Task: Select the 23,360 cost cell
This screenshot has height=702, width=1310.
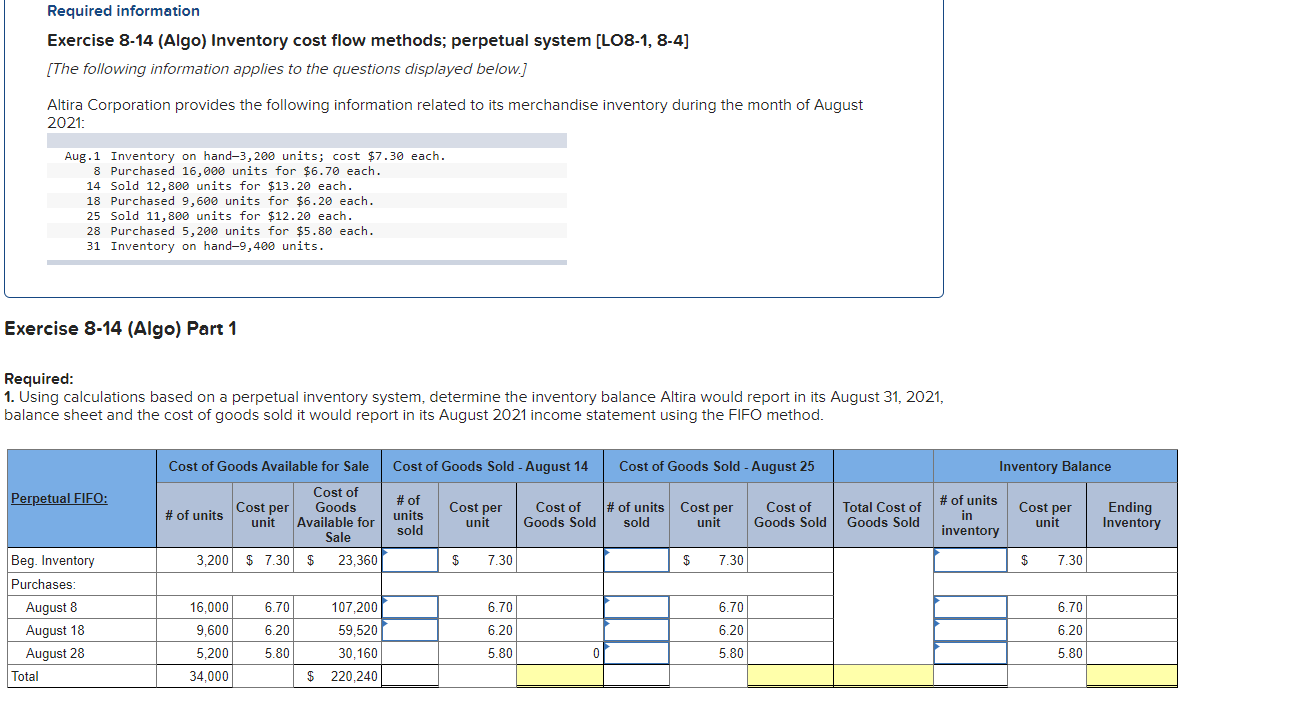Action: coord(338,560)
